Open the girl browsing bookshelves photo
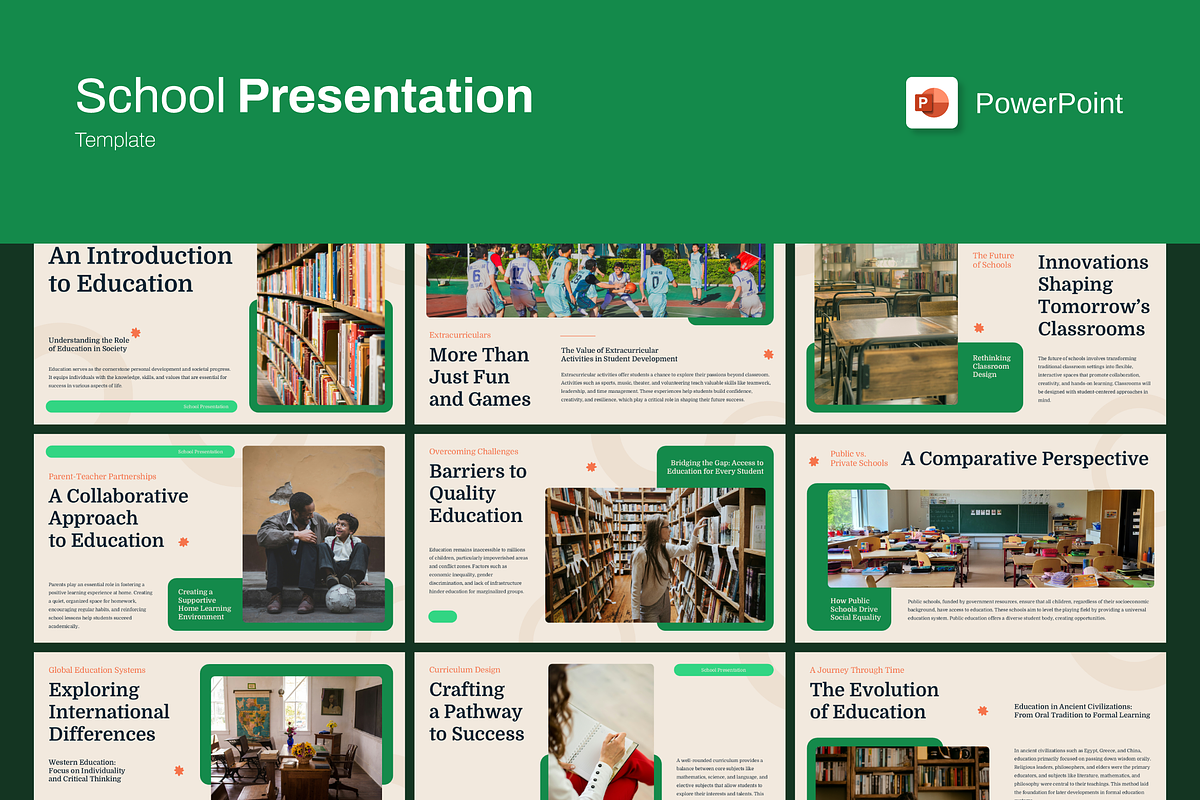This screenshot has height=800, width=1200. (655, 555)
